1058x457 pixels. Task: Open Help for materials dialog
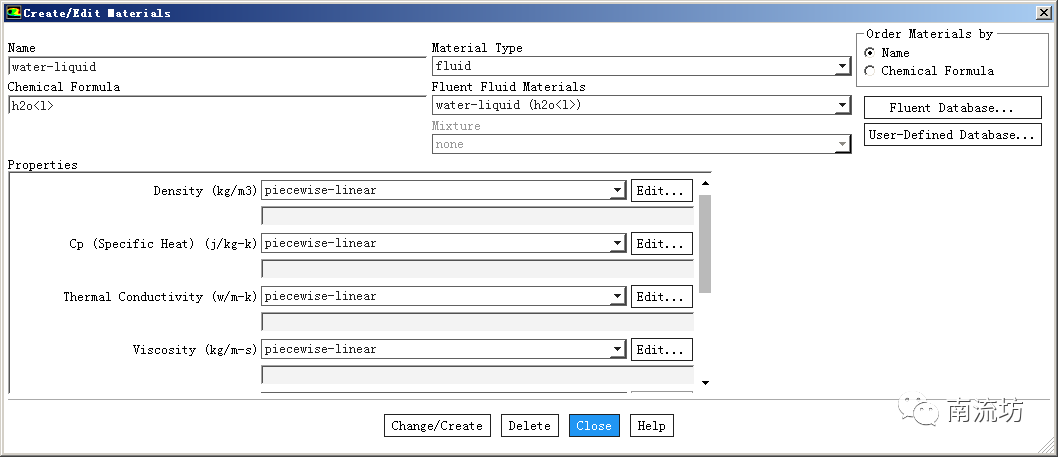click(x=652, y=426)
